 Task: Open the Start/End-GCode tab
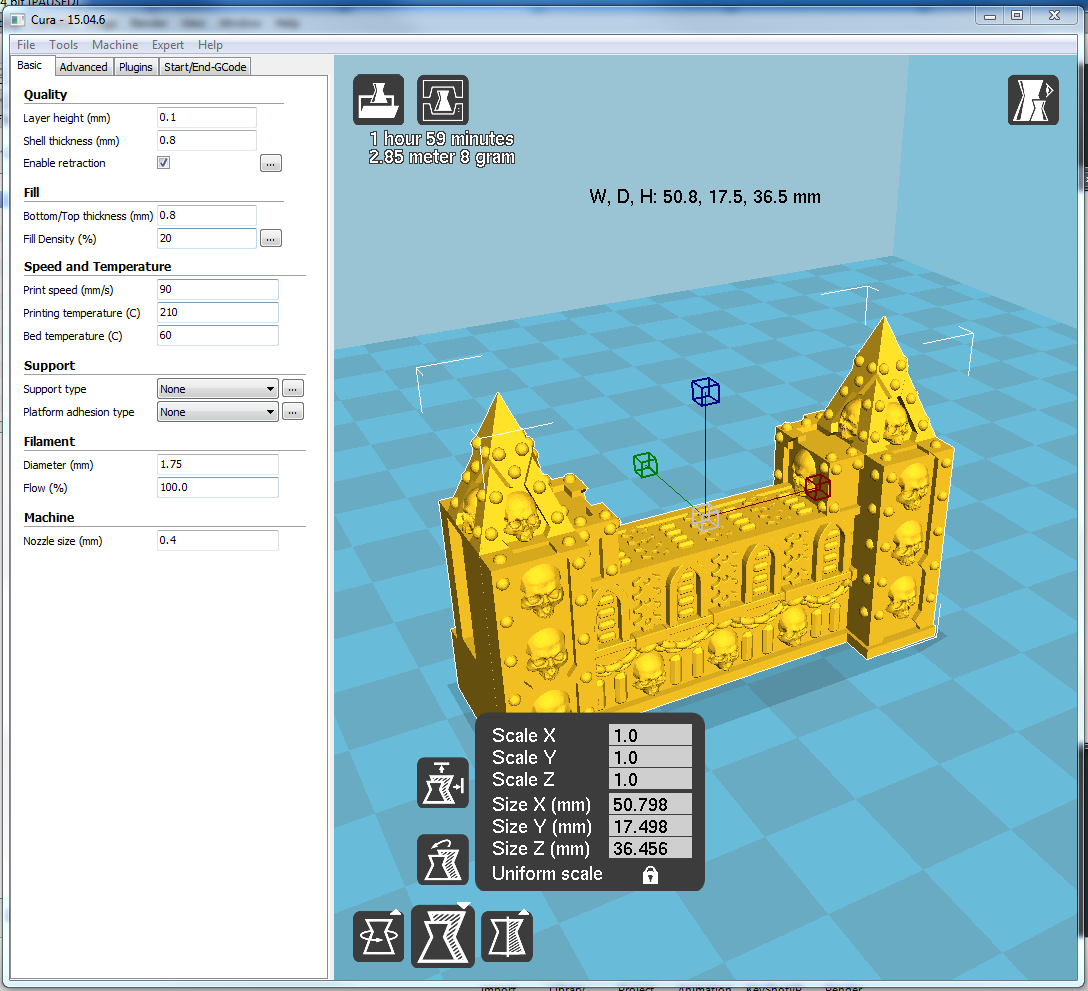(205, 67)
